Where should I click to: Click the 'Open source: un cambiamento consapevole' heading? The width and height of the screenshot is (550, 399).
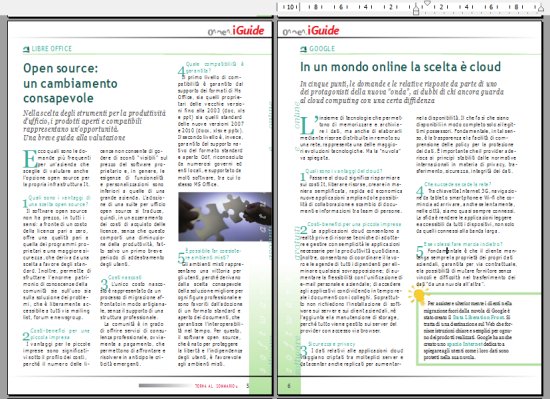pyautogui.click(x=70, y=83)
